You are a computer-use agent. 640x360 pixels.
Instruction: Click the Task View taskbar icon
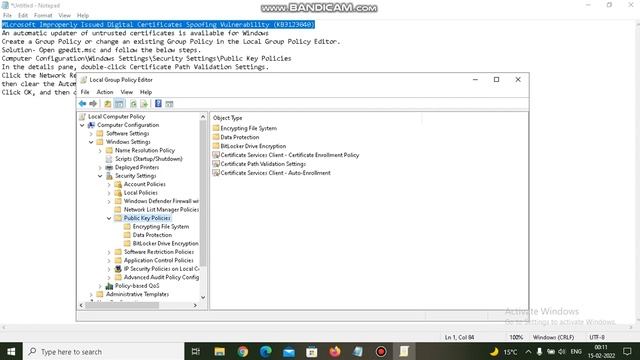[x=196, y=351]
